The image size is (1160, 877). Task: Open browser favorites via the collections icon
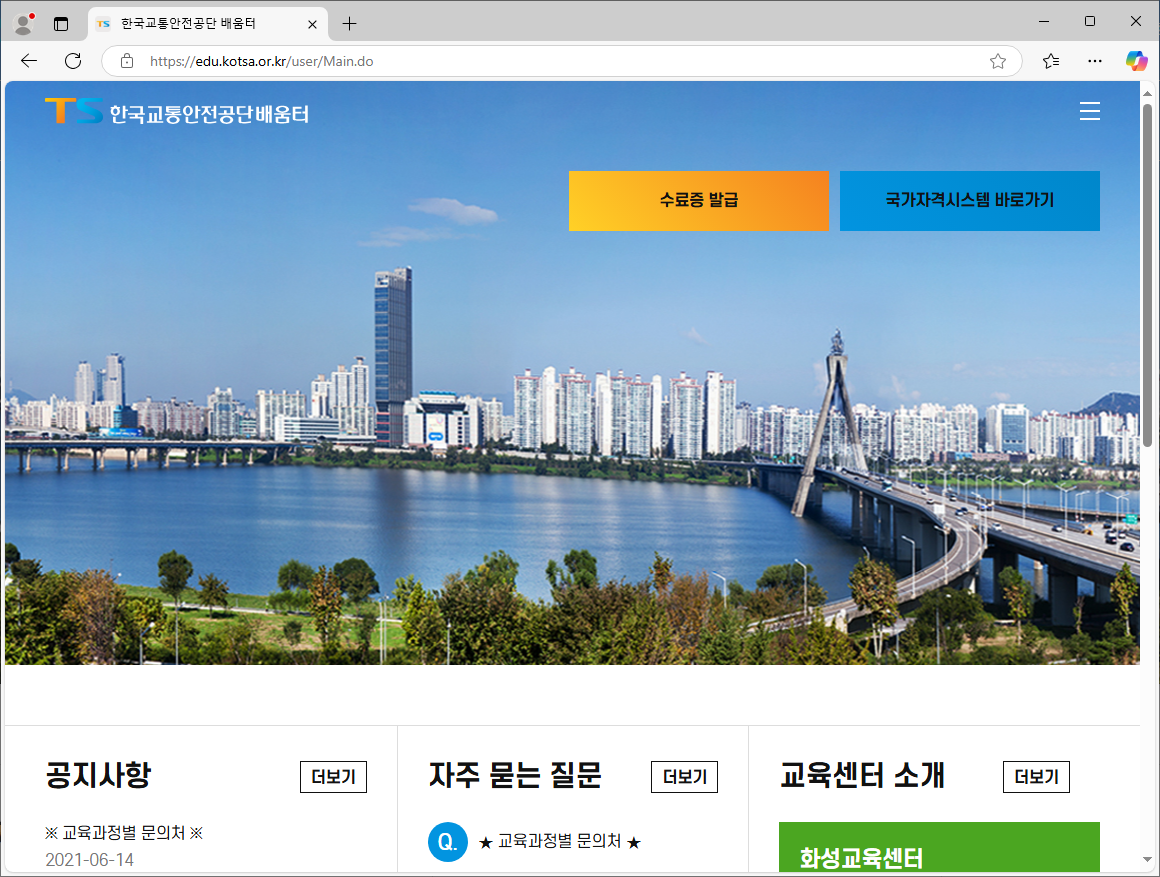click(1050, 60)
